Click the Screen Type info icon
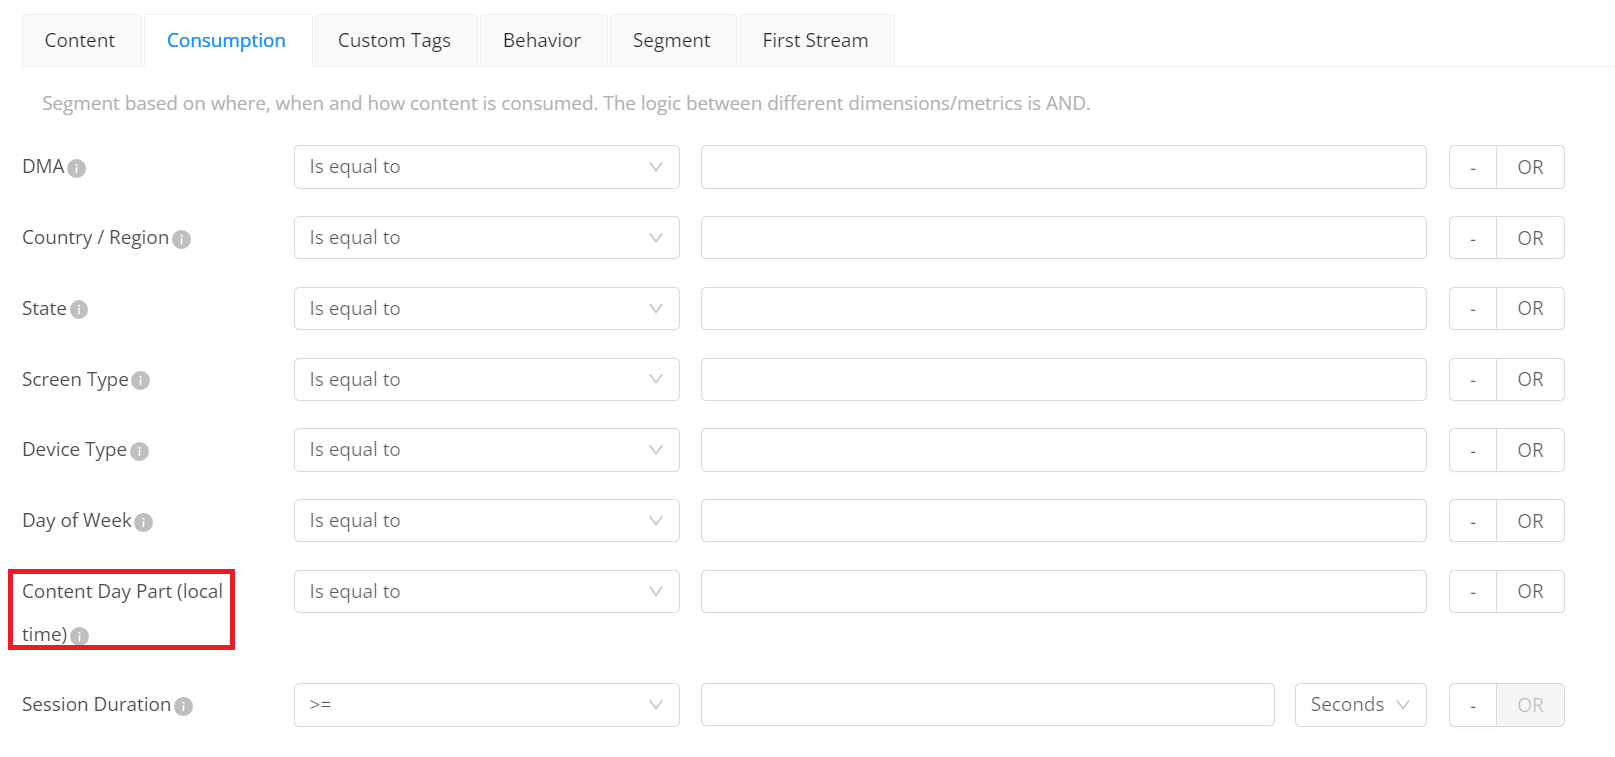The width and height of the screenshot is (1615, 757). coord(141,381)
